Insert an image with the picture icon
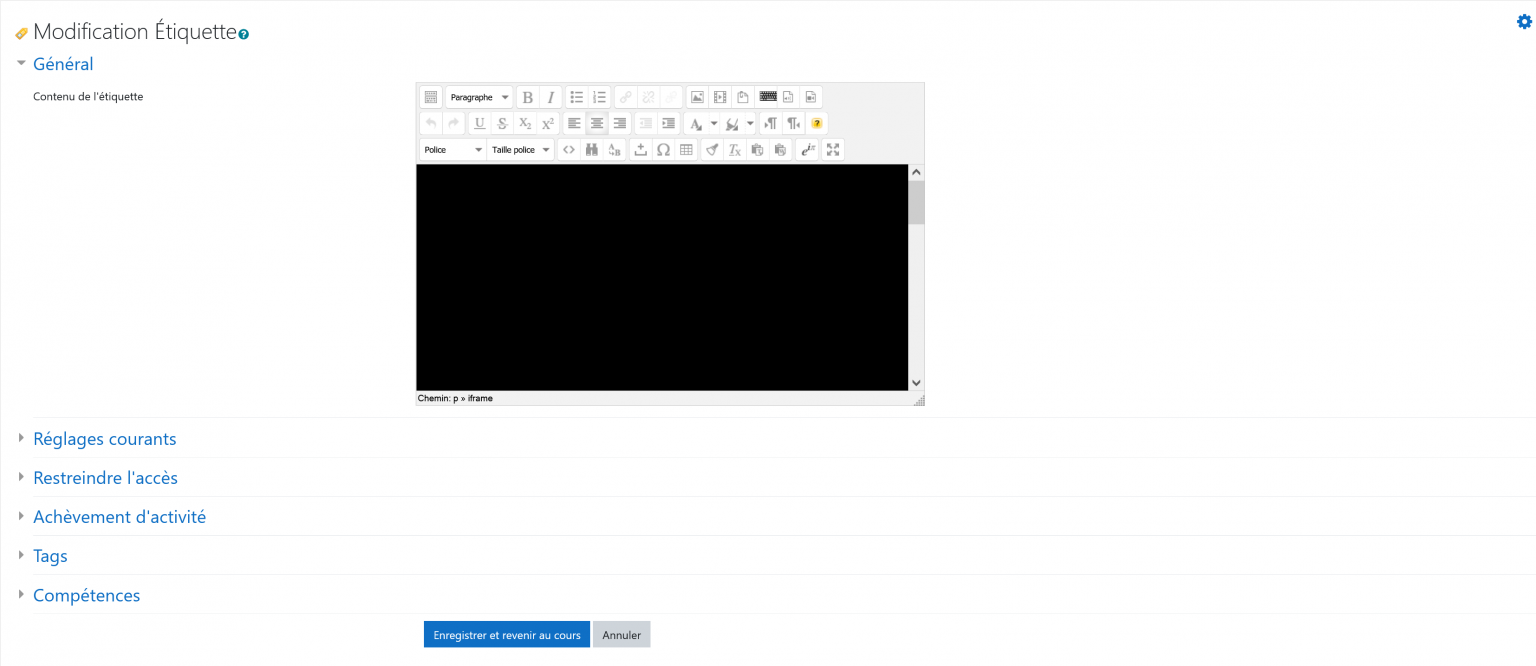This screenshot has width=1536, height=666. pos(697,97)
